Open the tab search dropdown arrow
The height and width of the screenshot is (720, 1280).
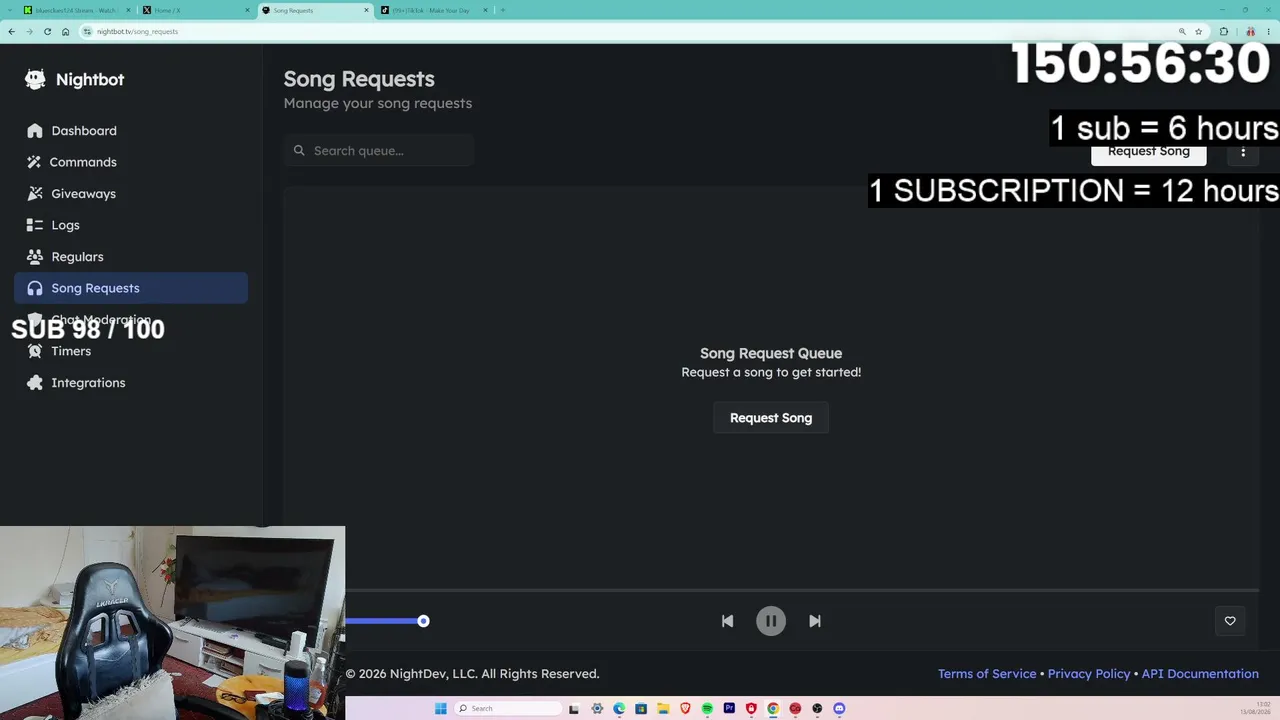coord(10,10)
